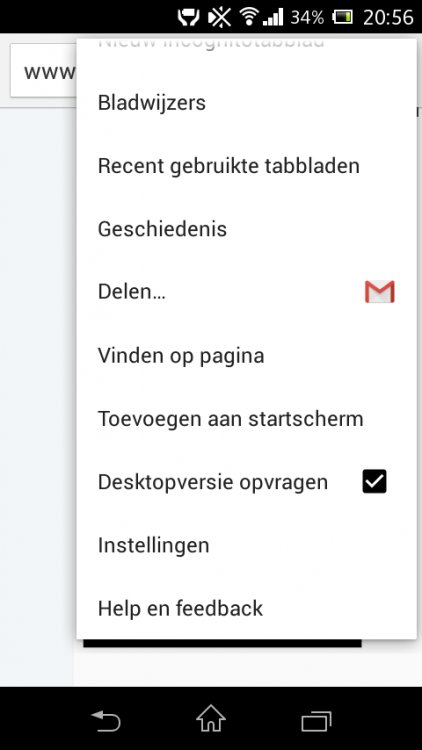The image size is (422, 750).
Task: Open Instellingen from the menu
Action: 246,545
